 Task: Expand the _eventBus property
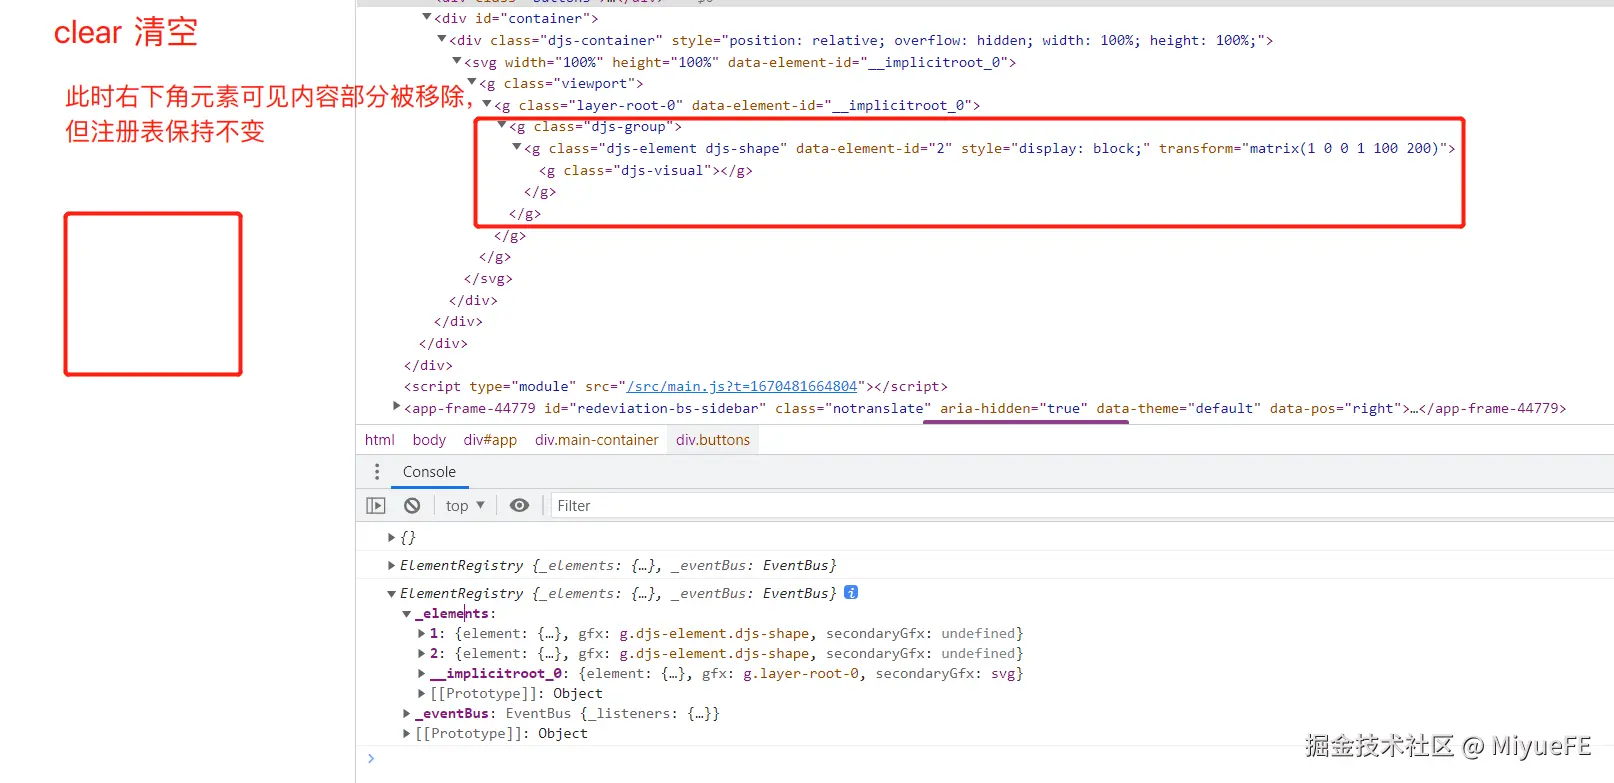pyautogui.click(x=407, y=713)
